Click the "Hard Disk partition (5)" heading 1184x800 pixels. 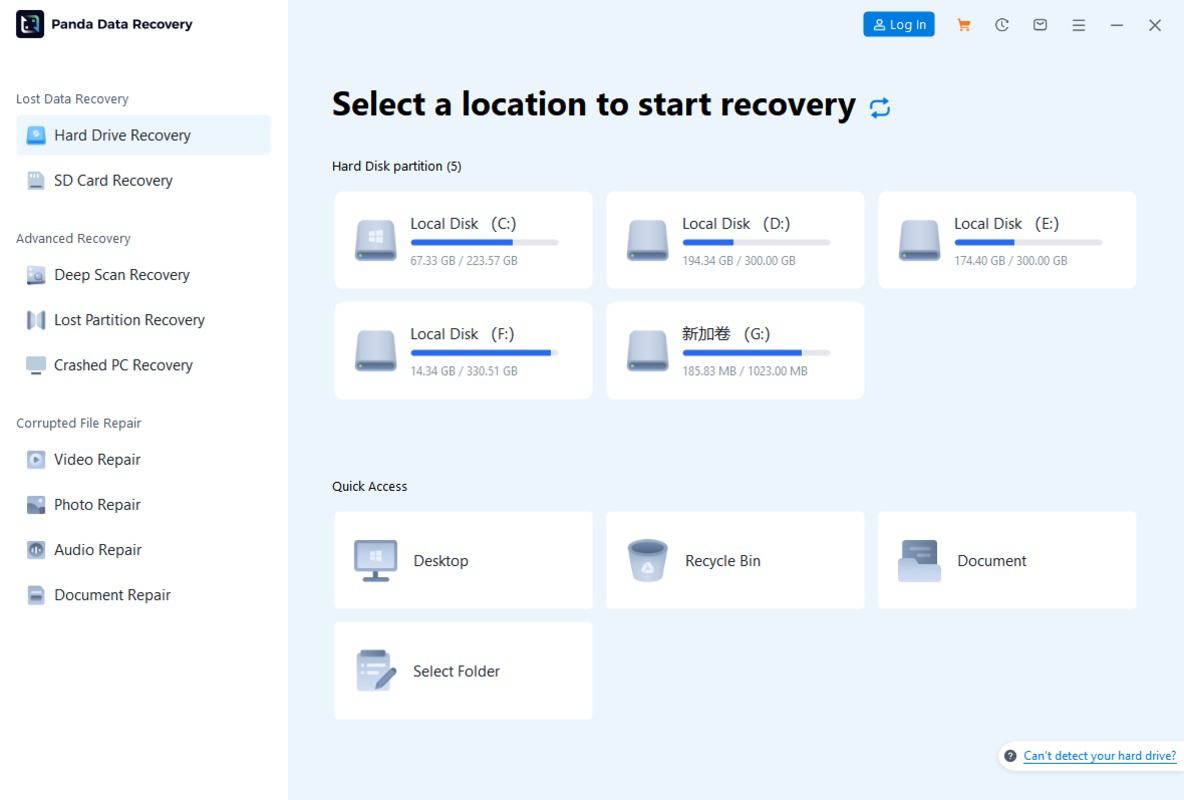[396, 166]
